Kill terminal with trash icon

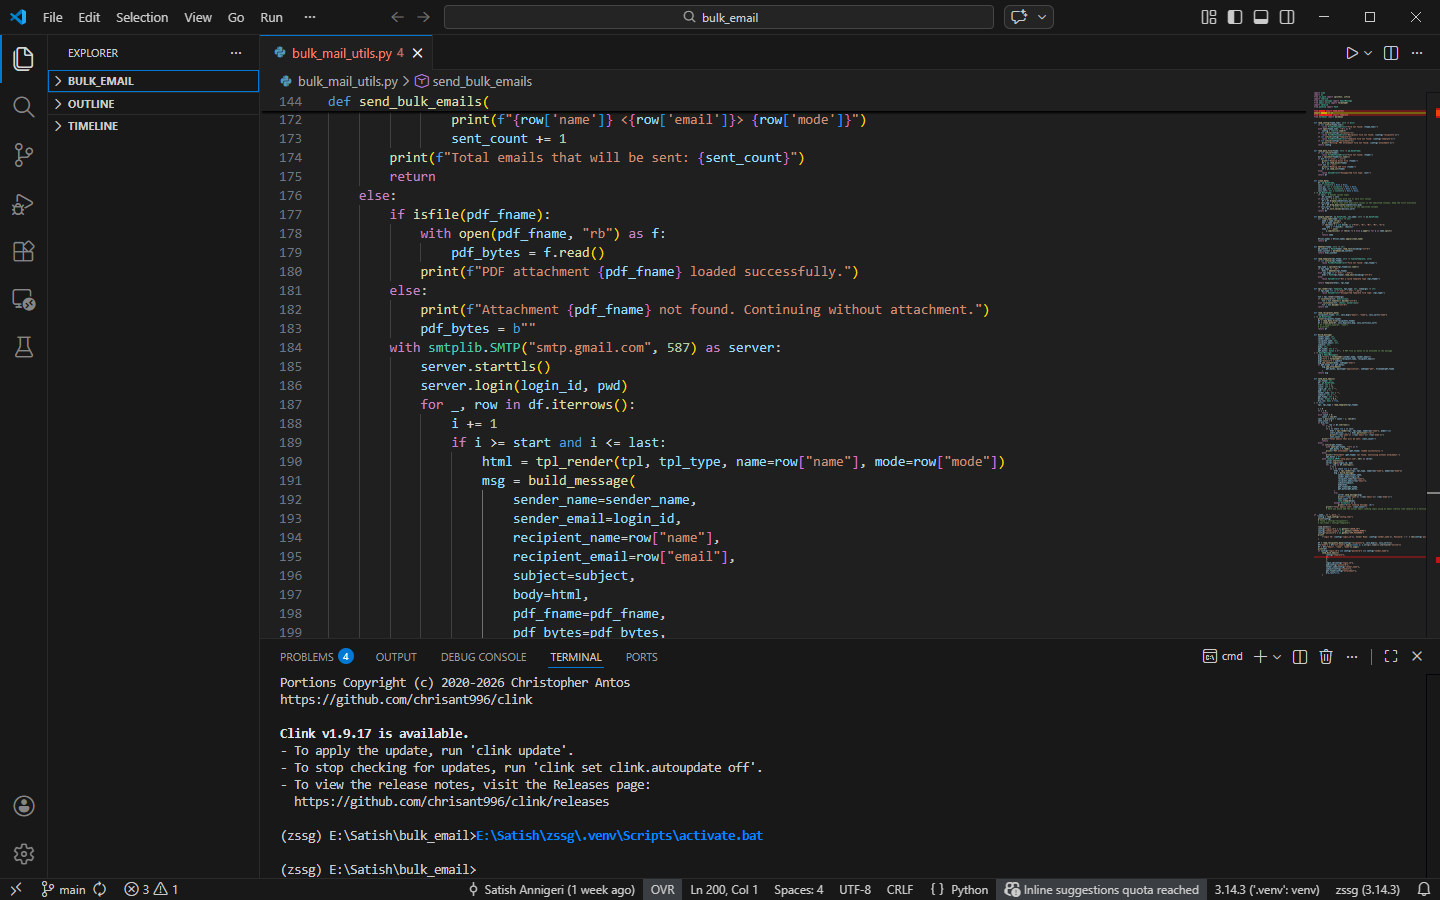point(1326,657)
